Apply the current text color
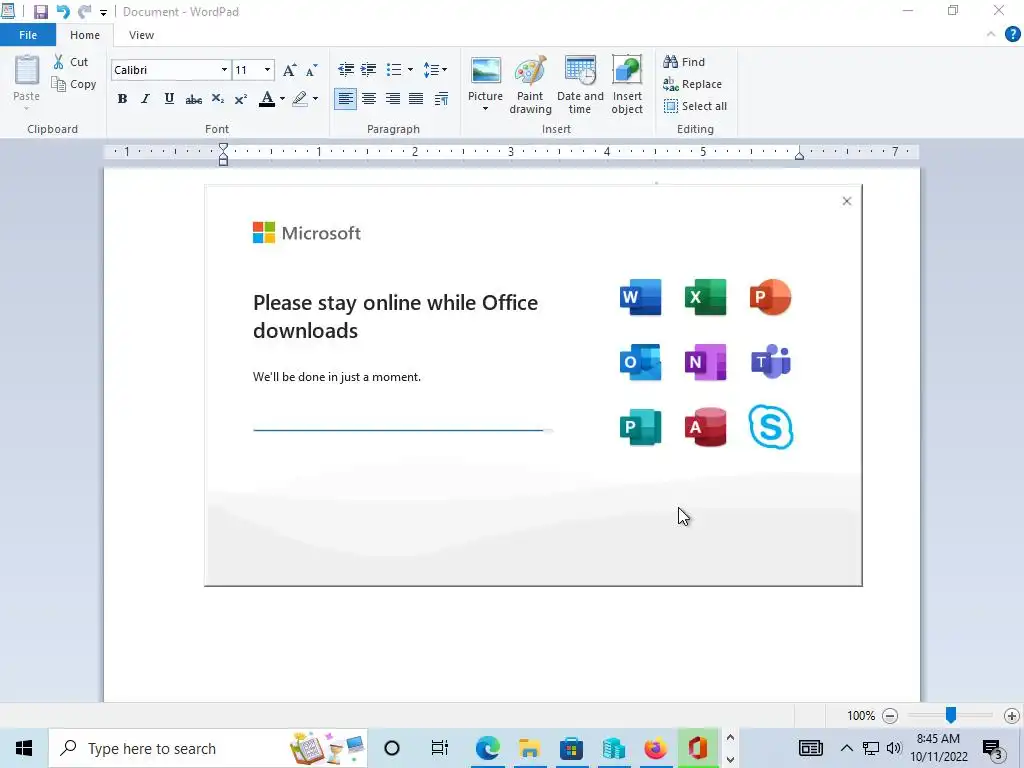 (266, 99)
